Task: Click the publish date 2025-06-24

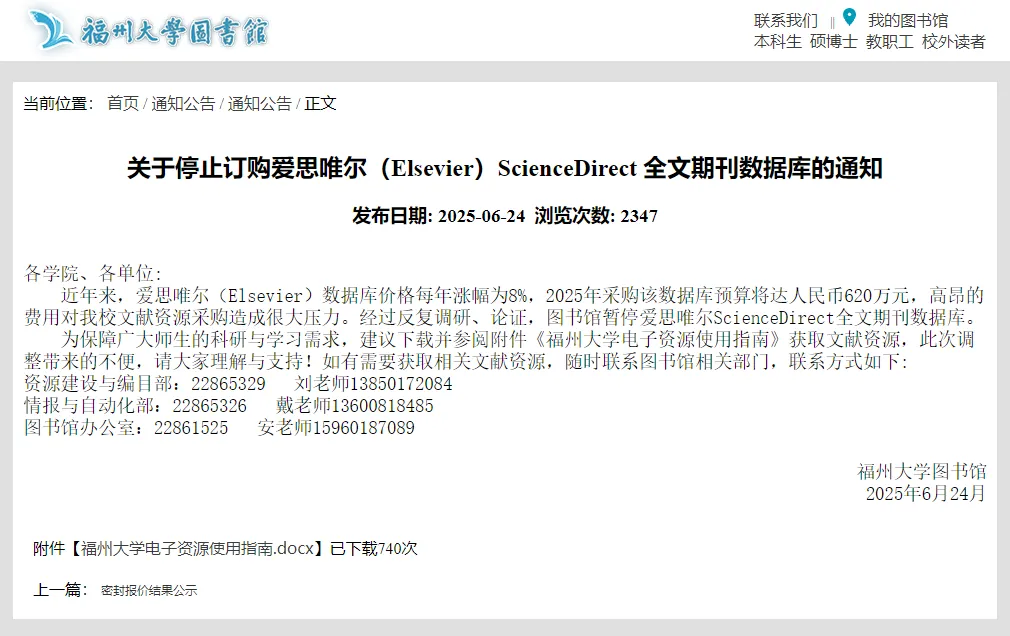Action: 481,216
